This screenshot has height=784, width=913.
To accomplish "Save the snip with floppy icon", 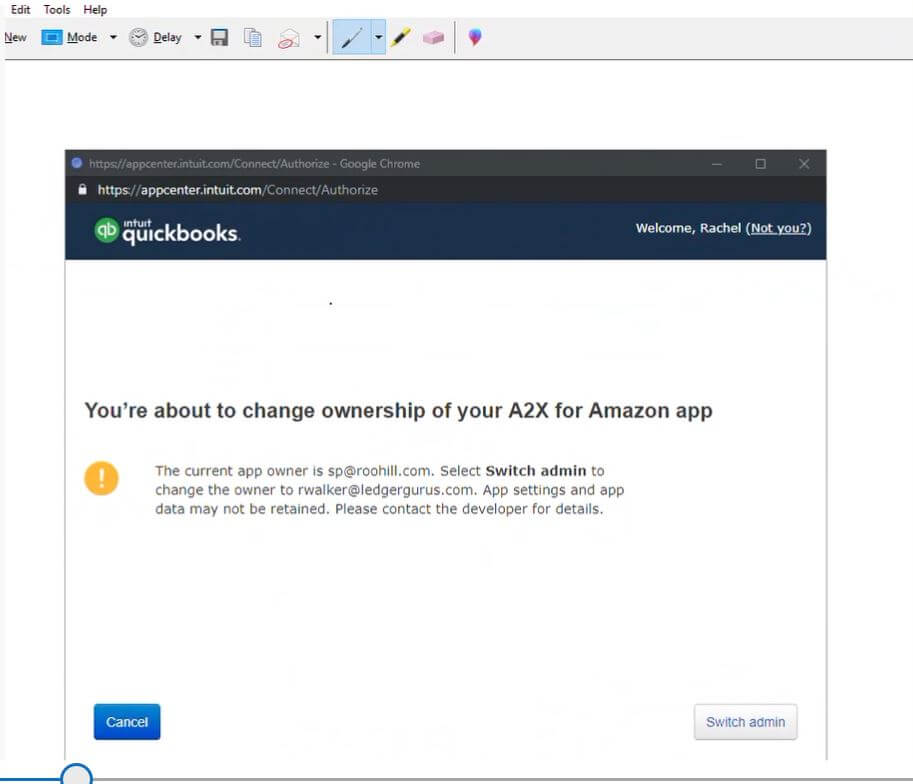I will [x=220, y=37].
